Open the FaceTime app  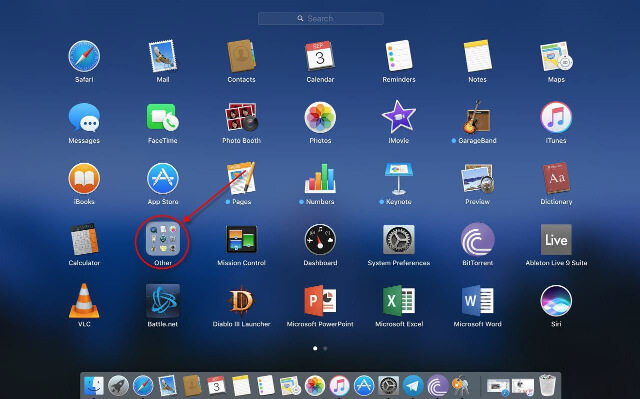[x=162, y=117]
